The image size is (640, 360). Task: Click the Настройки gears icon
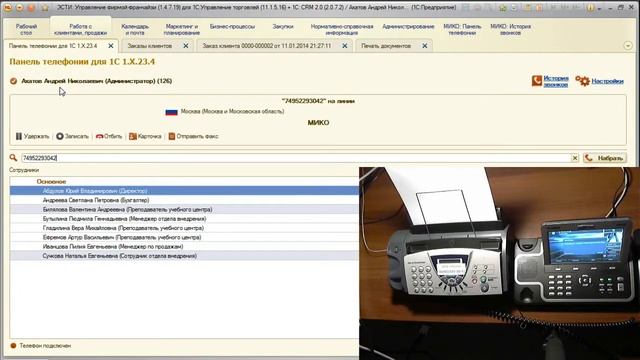pos(582,81)
